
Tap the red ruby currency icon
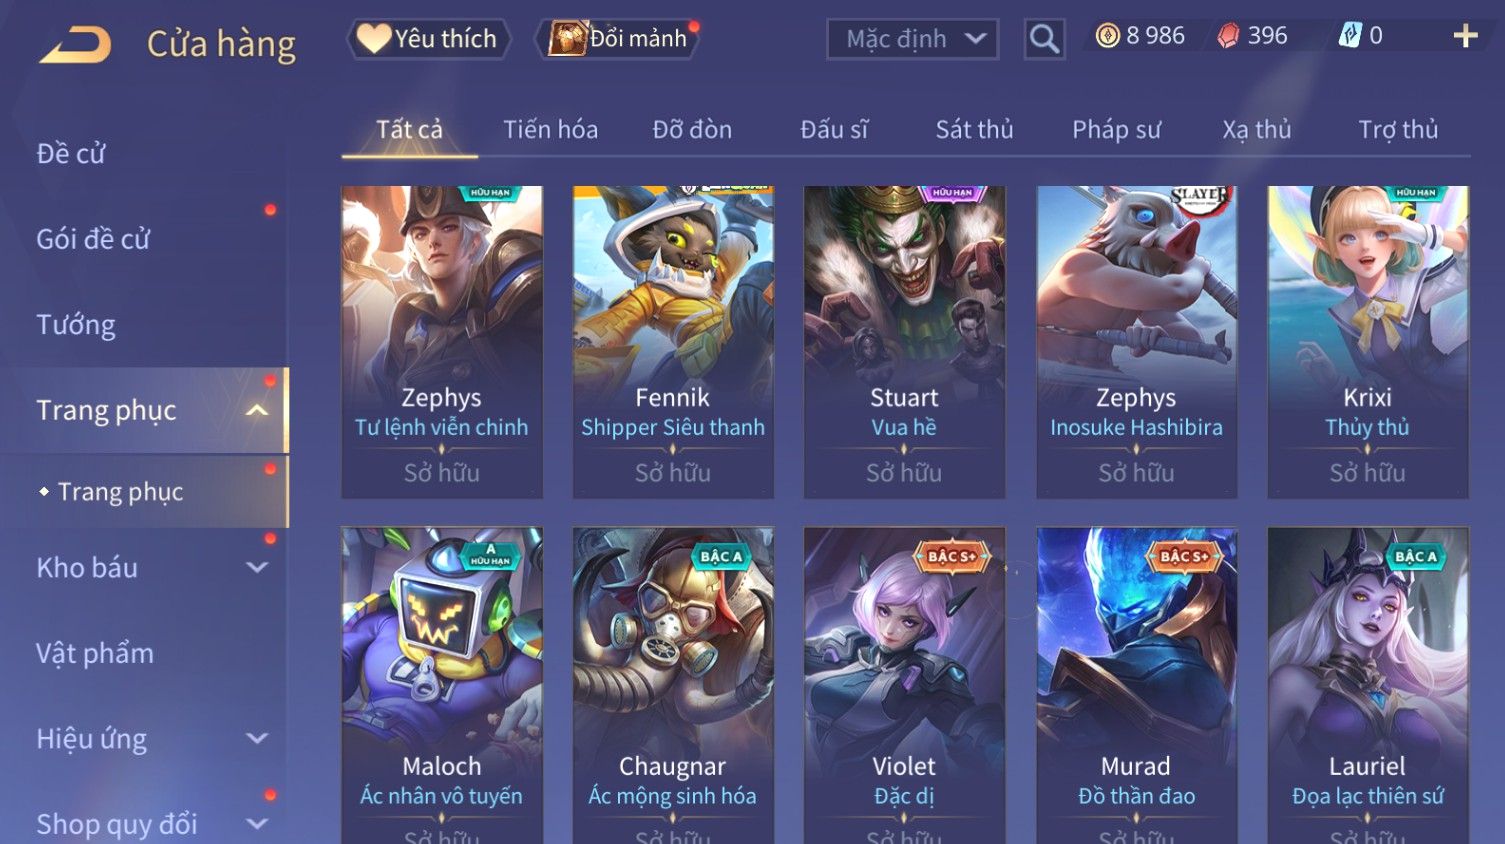coord(1228,36)
